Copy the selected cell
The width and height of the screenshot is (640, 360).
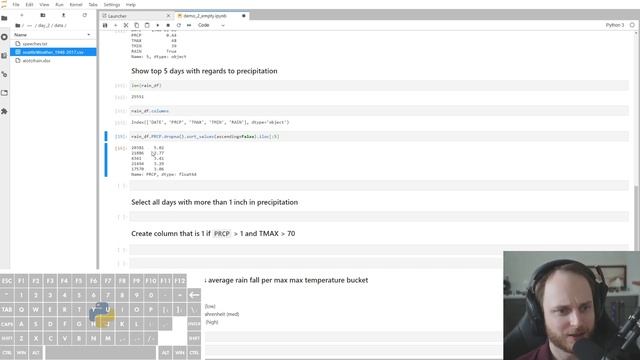pyautogui.click(x=136, y=25)
